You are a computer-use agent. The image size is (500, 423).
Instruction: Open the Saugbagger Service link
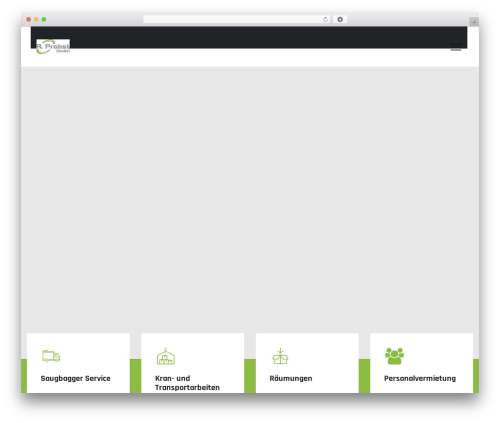[x=75, y=378]
